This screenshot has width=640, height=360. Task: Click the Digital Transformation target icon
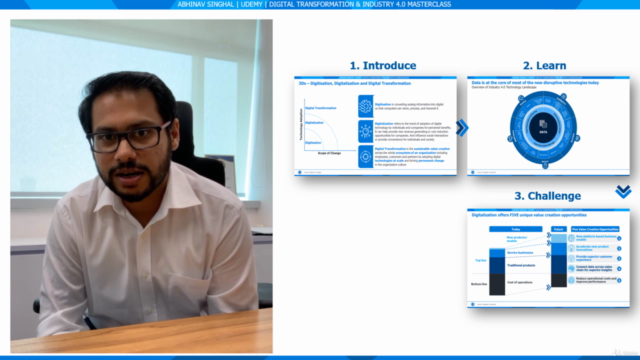[365, 156]
